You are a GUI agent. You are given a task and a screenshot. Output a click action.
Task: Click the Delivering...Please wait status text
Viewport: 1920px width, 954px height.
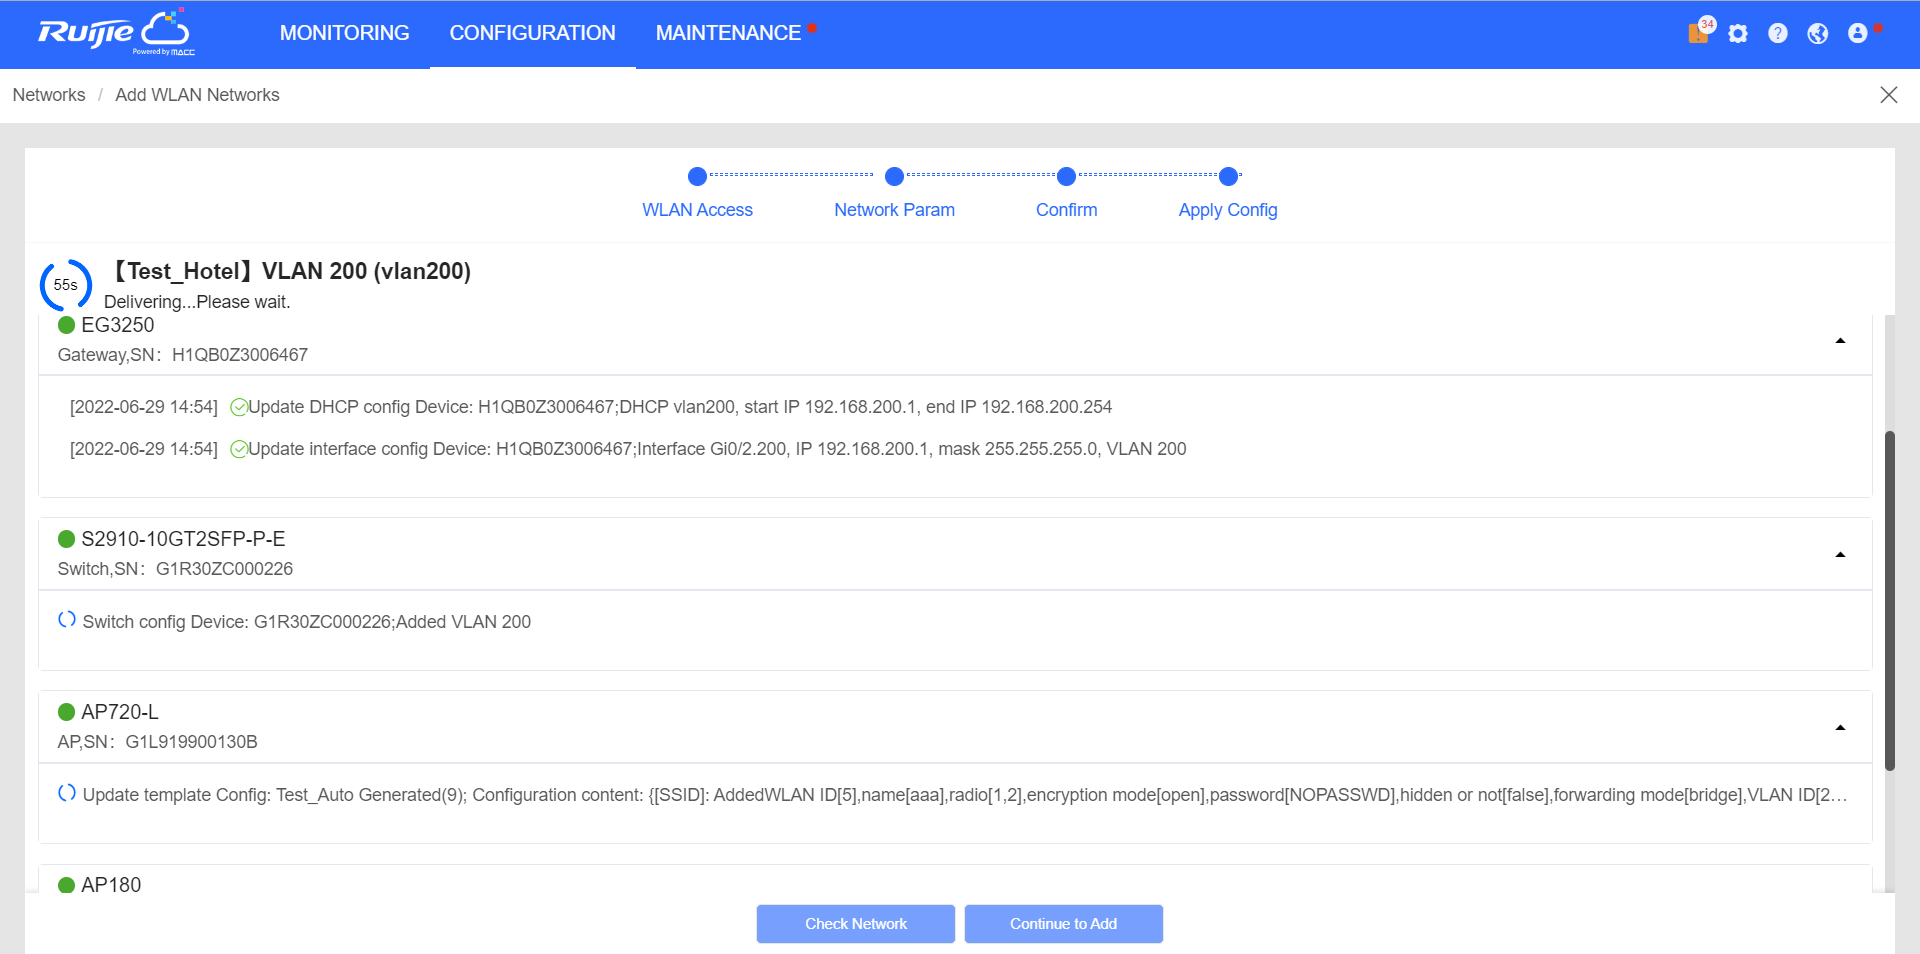(197, 302)
